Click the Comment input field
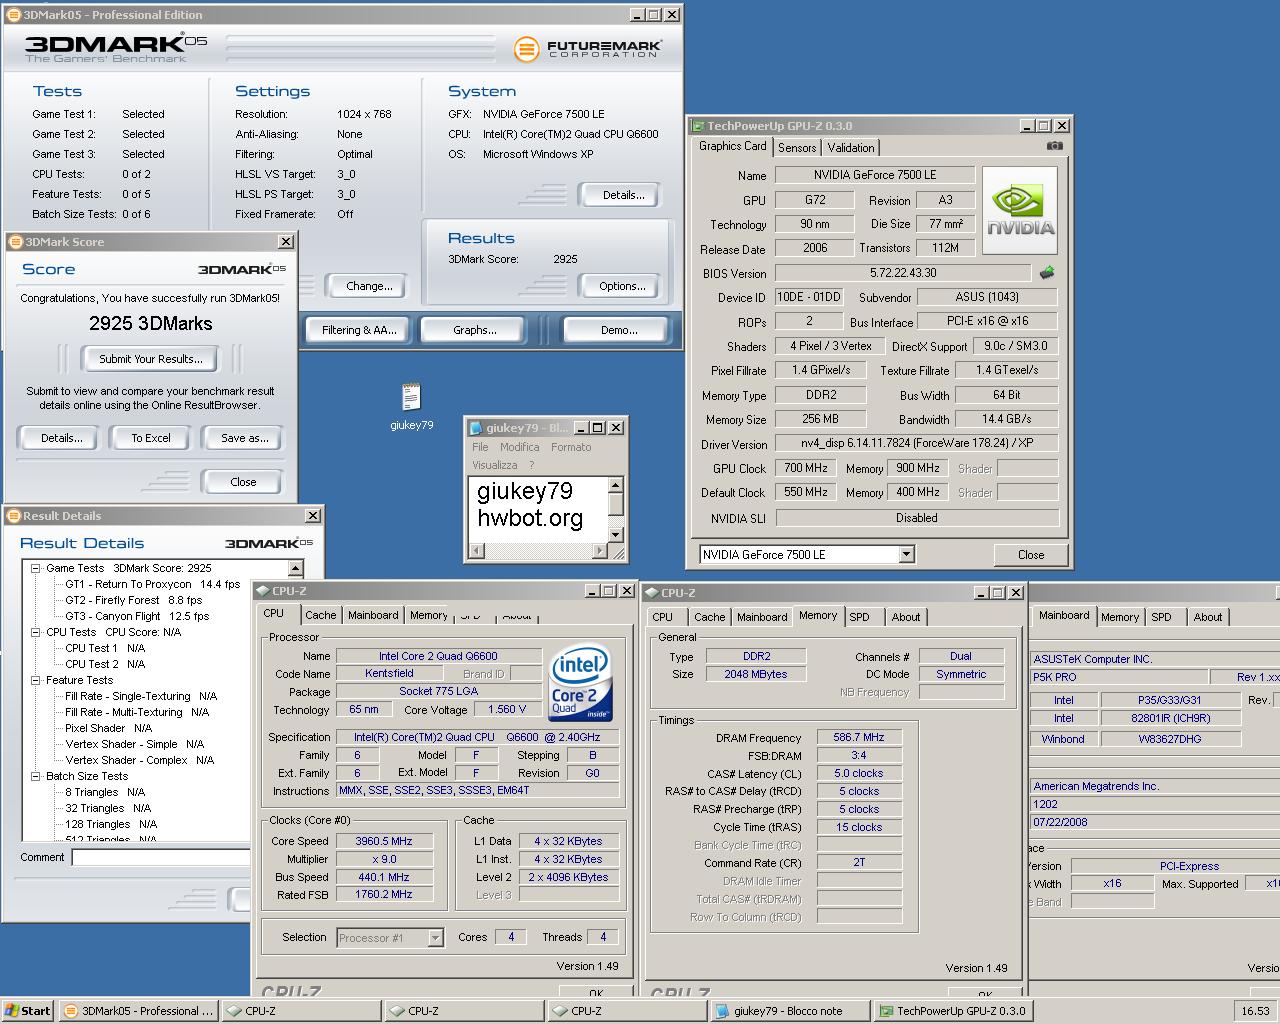Image resolution: width=1280 pixels, height=1024 pixels. pyautogui.click(x=160, y=857)
